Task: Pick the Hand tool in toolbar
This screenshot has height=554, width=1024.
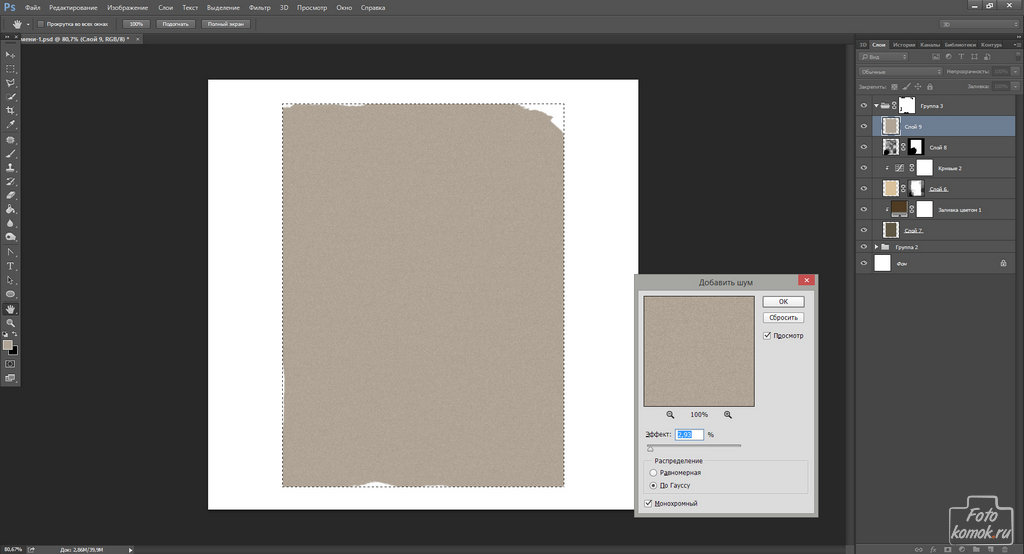Action: (11, 309)
